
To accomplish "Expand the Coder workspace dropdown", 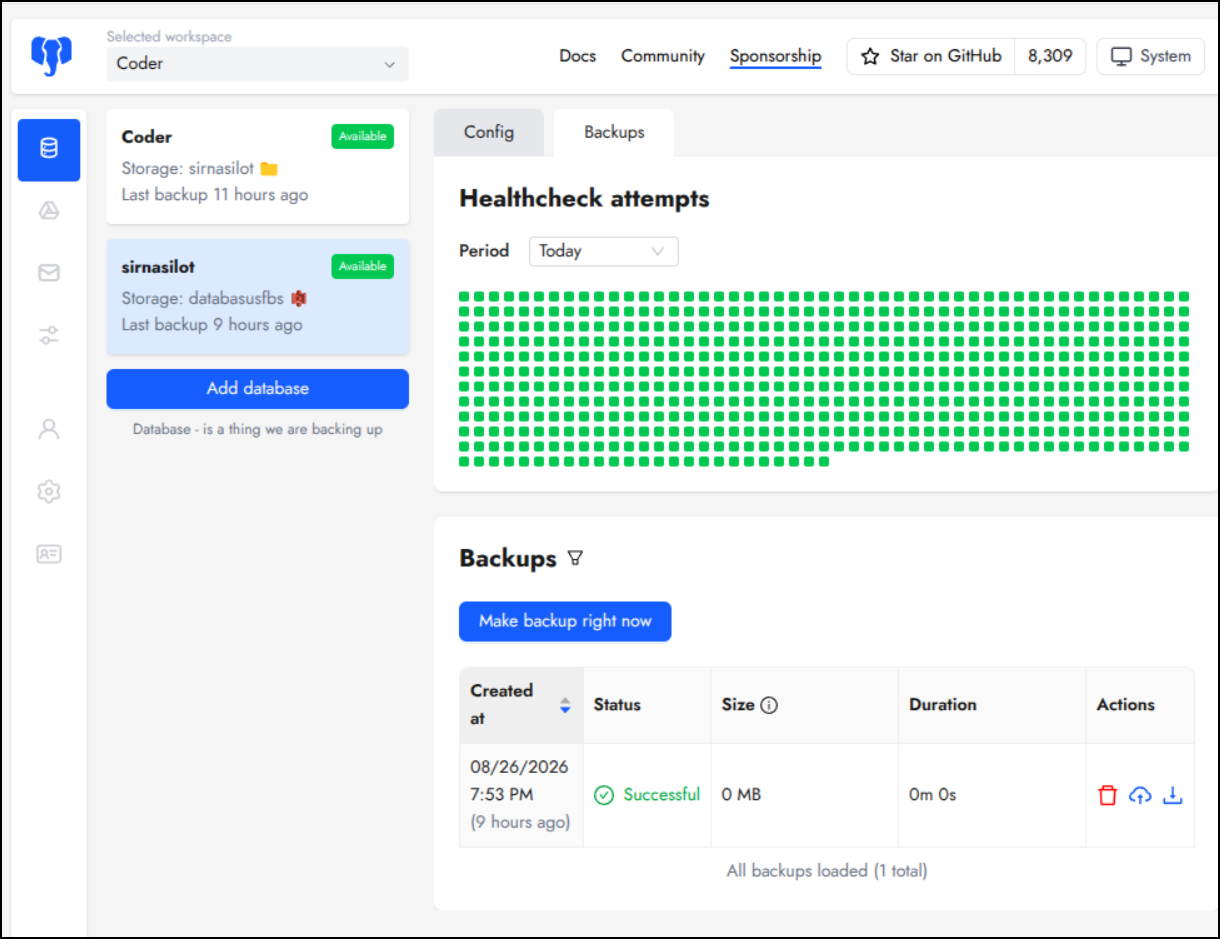I will [257, 64].
